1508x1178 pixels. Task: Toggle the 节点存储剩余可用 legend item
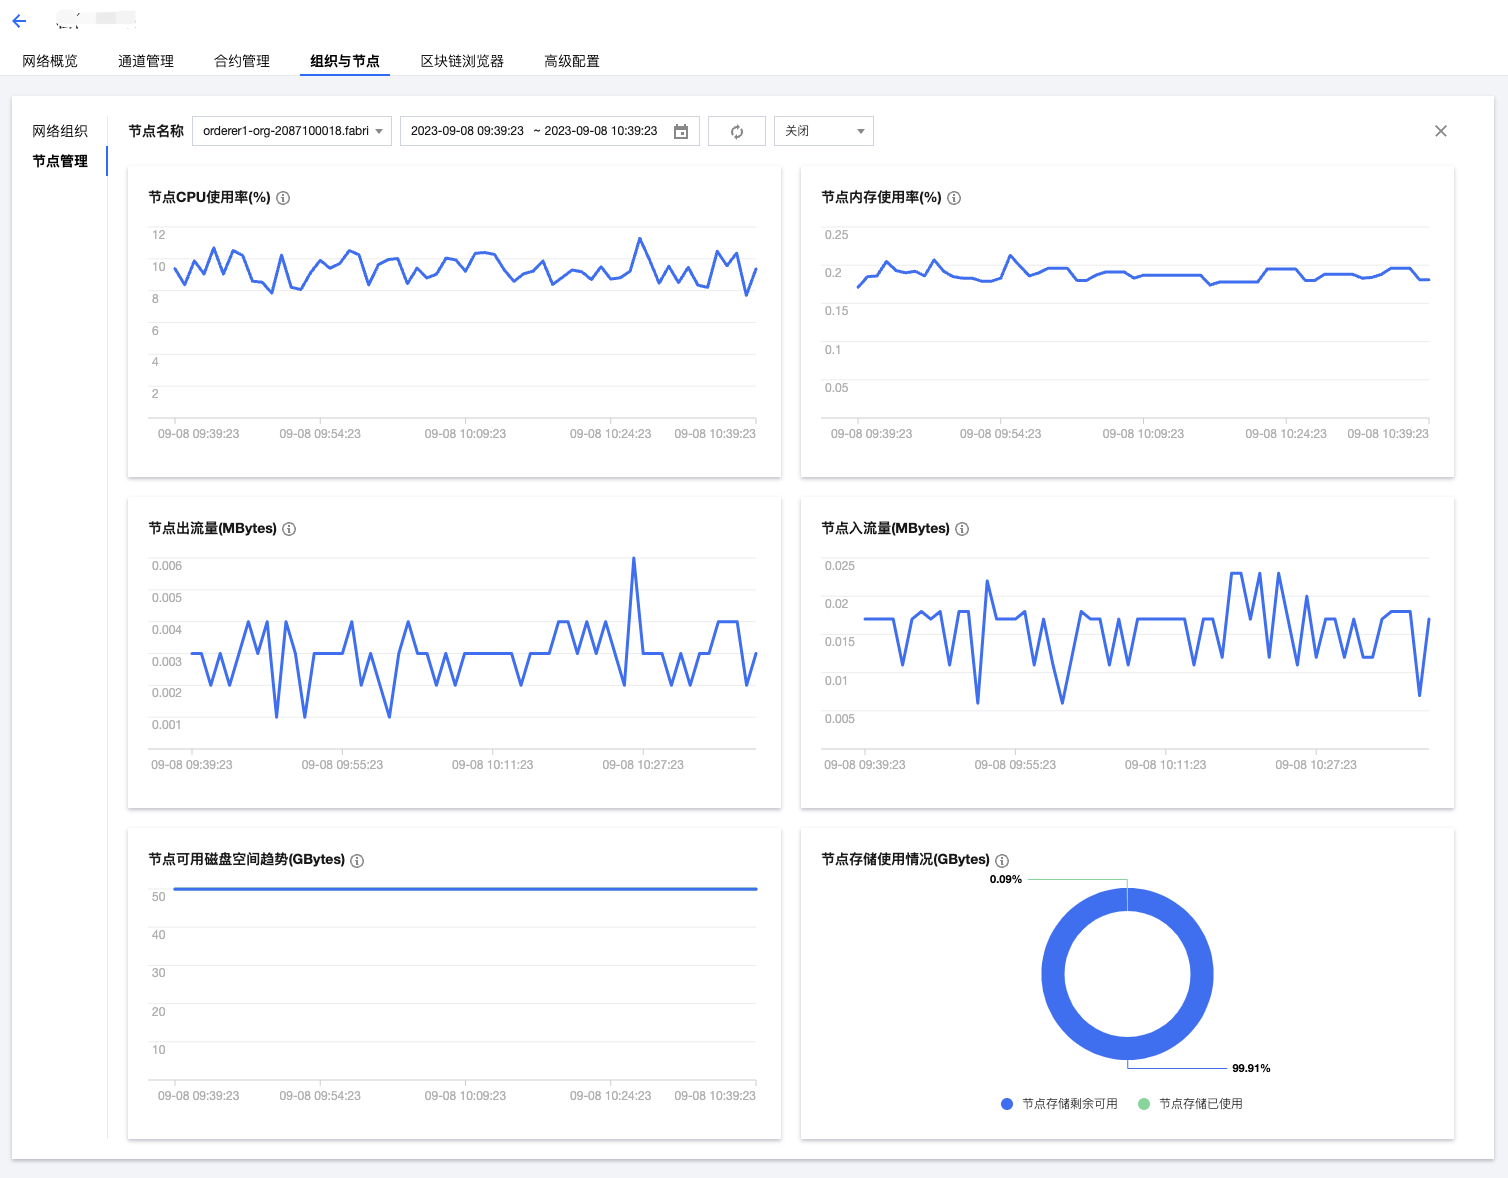(x=1060, y=1104)
